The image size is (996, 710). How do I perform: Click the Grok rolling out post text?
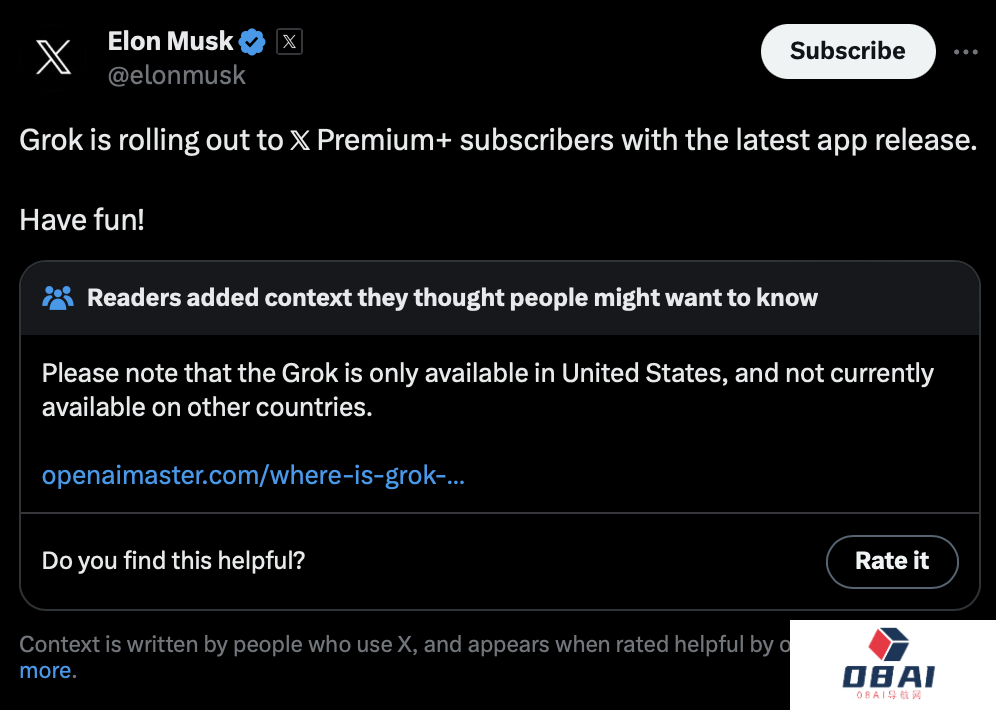(x=497, y=140)
